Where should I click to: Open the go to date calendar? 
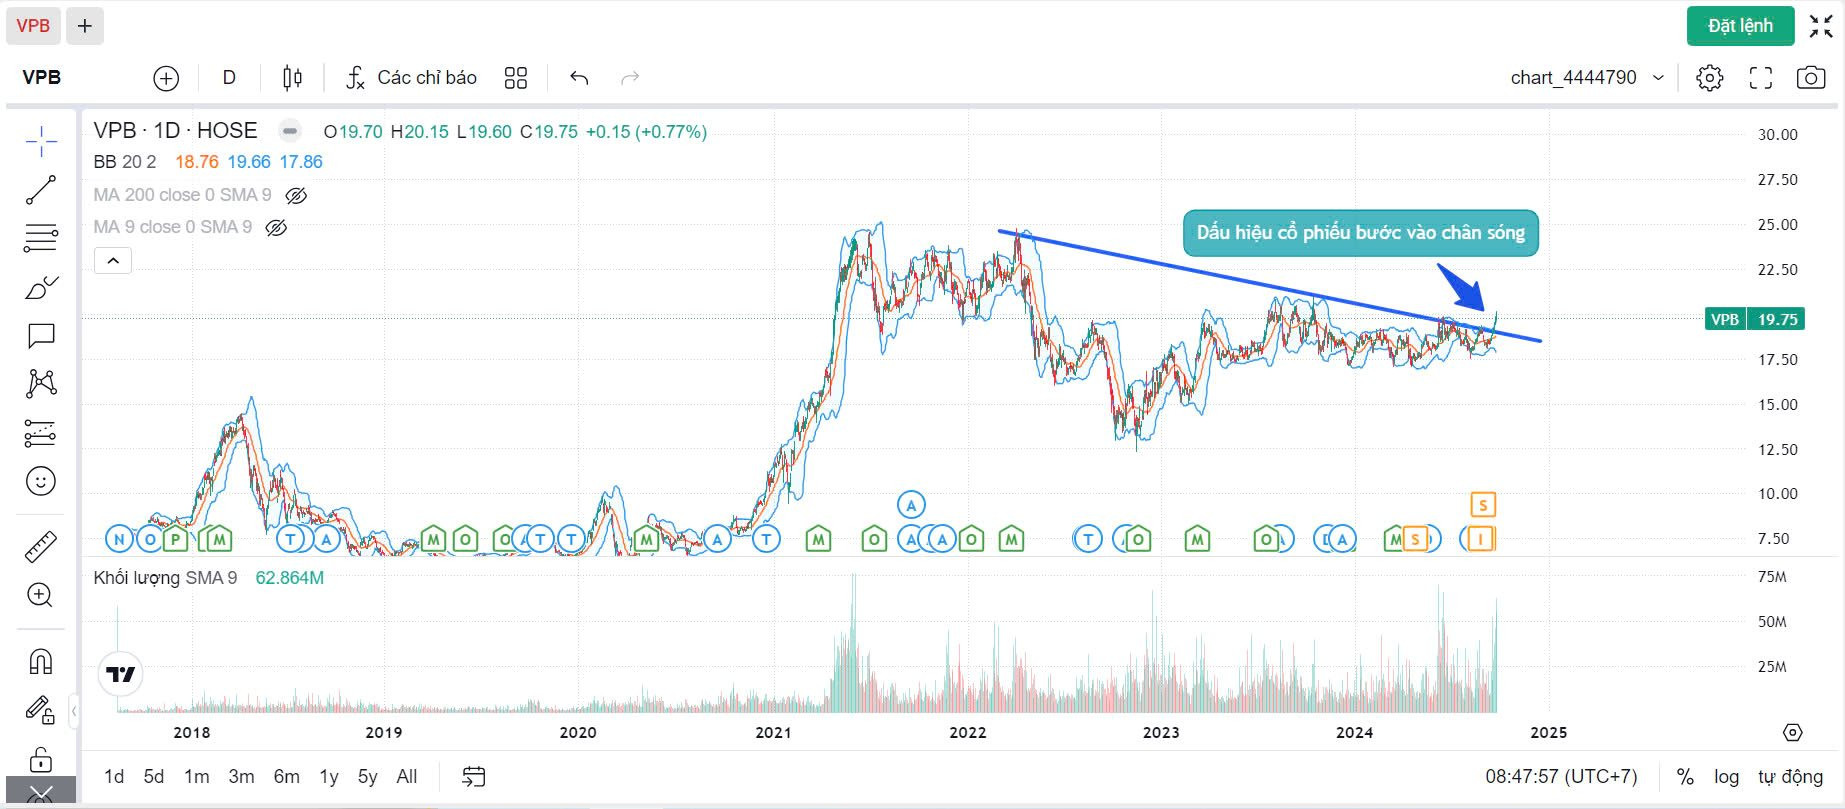[474, 777]
